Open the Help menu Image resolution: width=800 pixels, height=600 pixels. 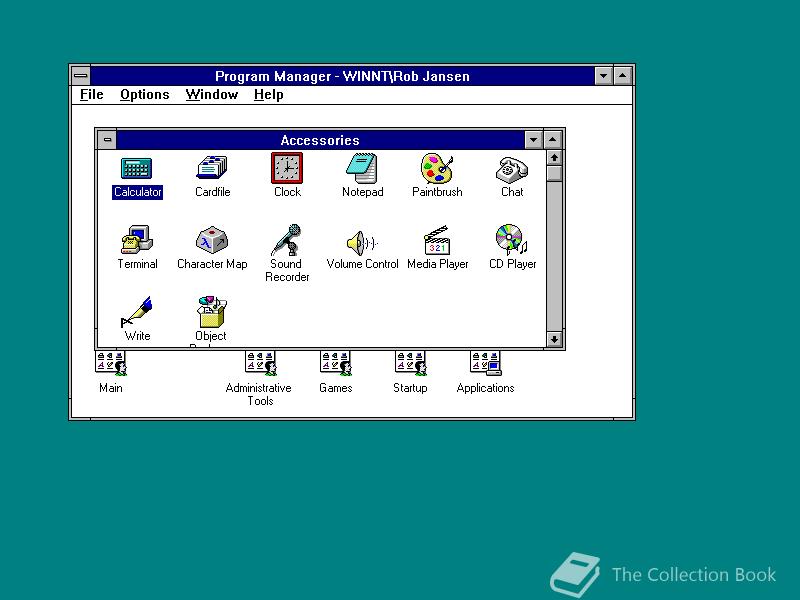coord(268,95)
